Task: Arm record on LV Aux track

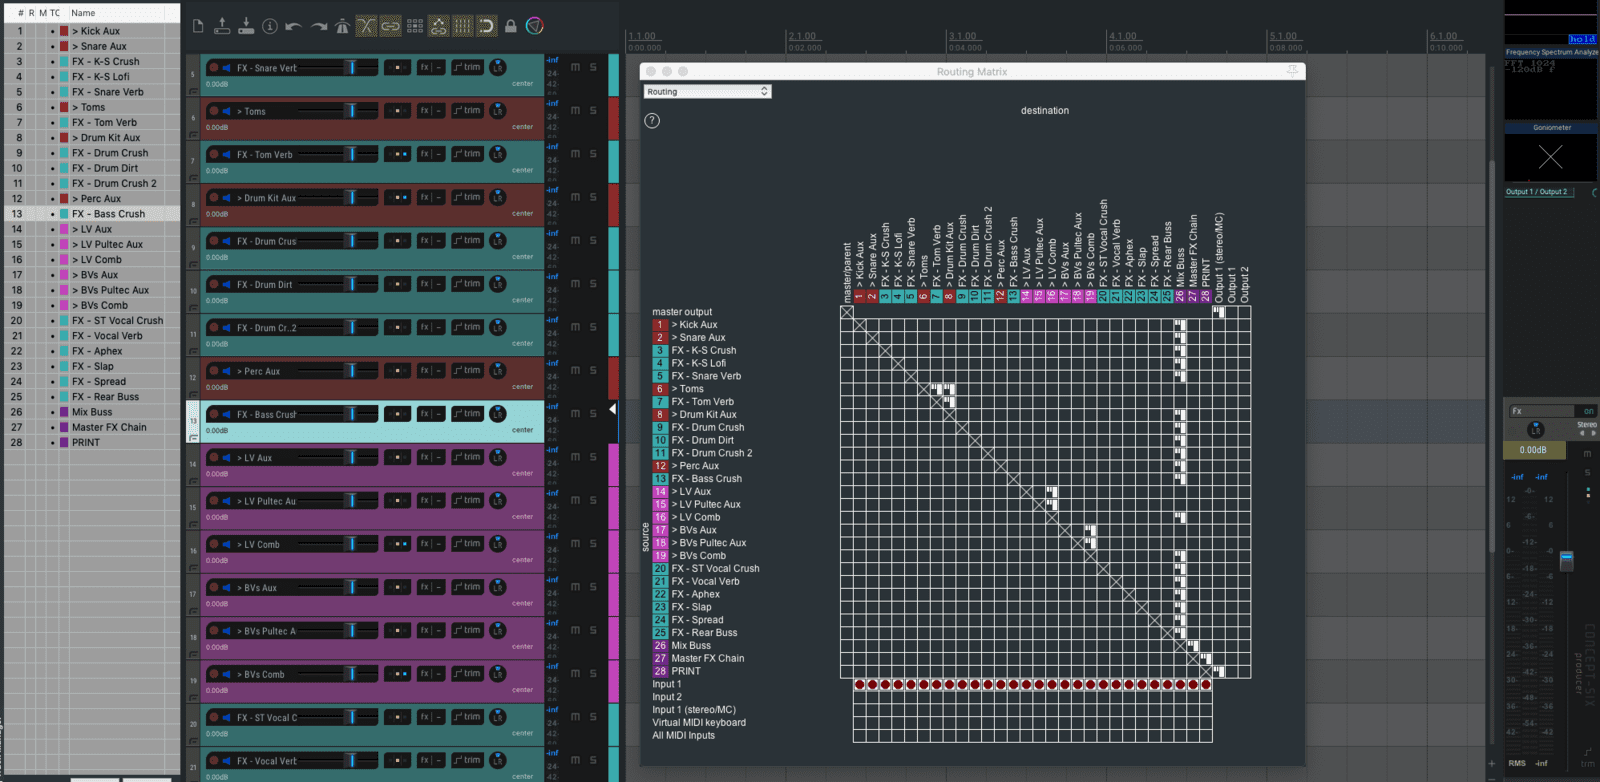Action: pos(213,458)
